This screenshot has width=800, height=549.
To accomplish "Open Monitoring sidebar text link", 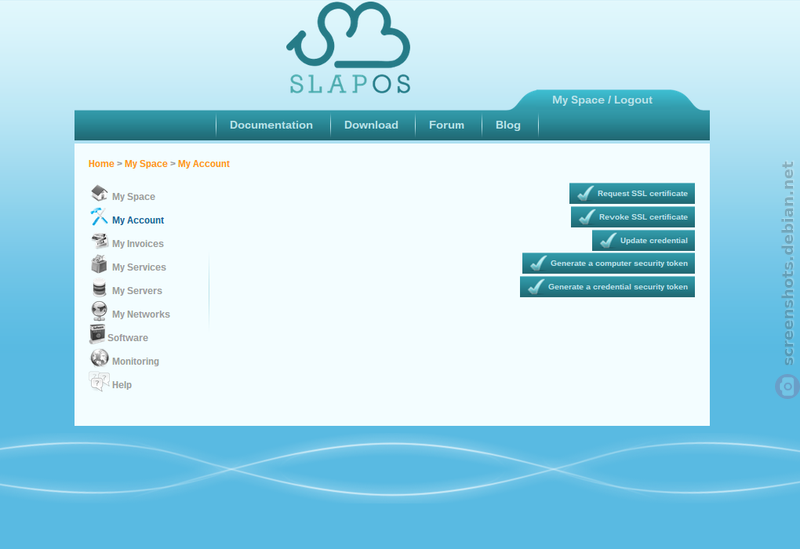I will coord(135,361).
